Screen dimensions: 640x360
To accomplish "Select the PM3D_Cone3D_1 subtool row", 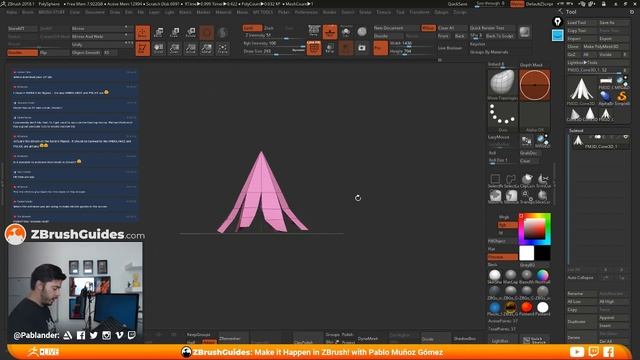I will point(600,142).
